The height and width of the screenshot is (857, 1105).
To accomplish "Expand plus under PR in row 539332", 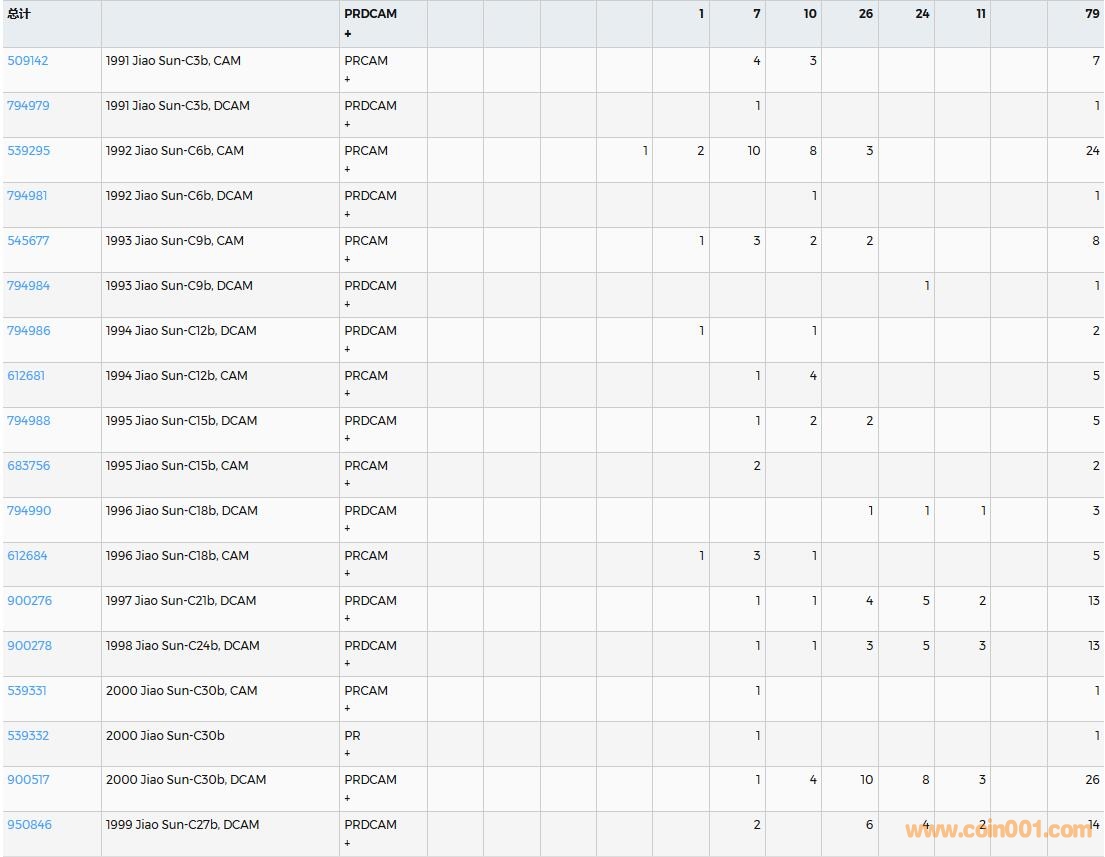I will point(347,753).
